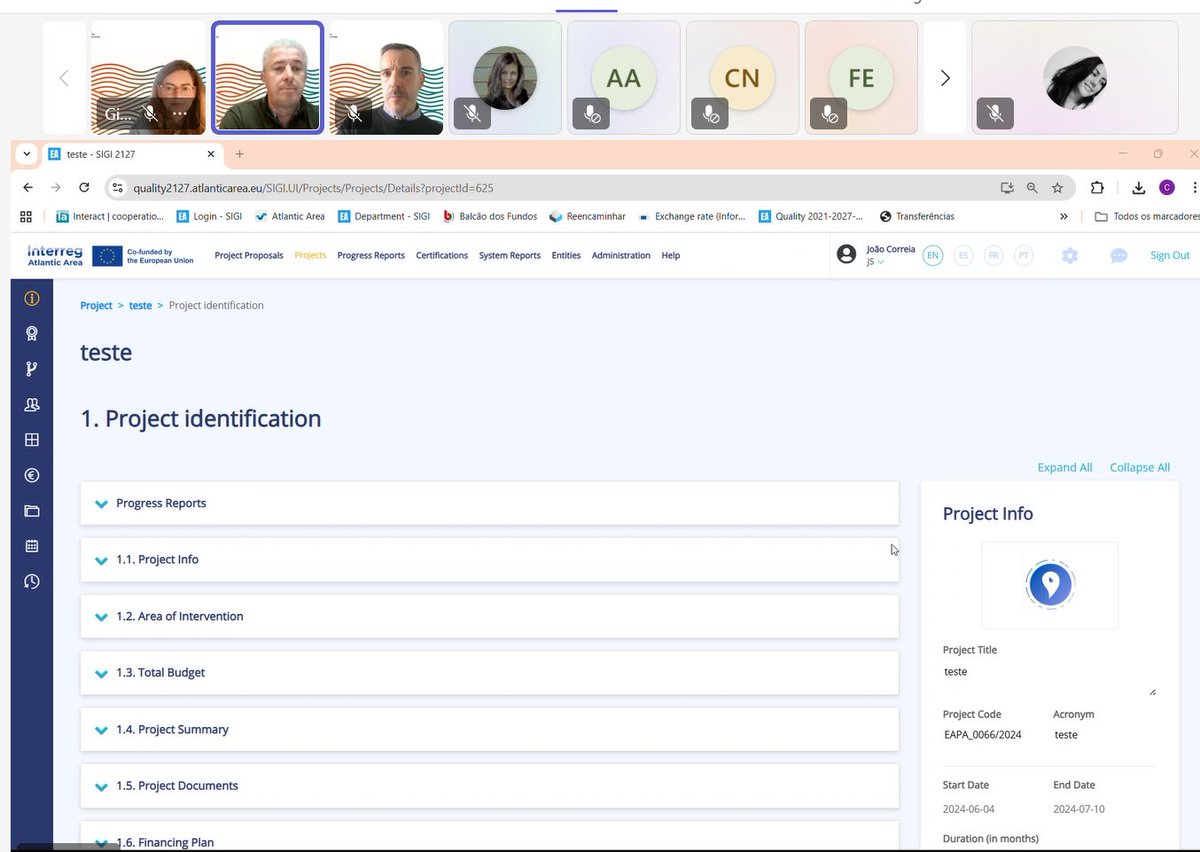Switch language to ES

pos(963,255)
